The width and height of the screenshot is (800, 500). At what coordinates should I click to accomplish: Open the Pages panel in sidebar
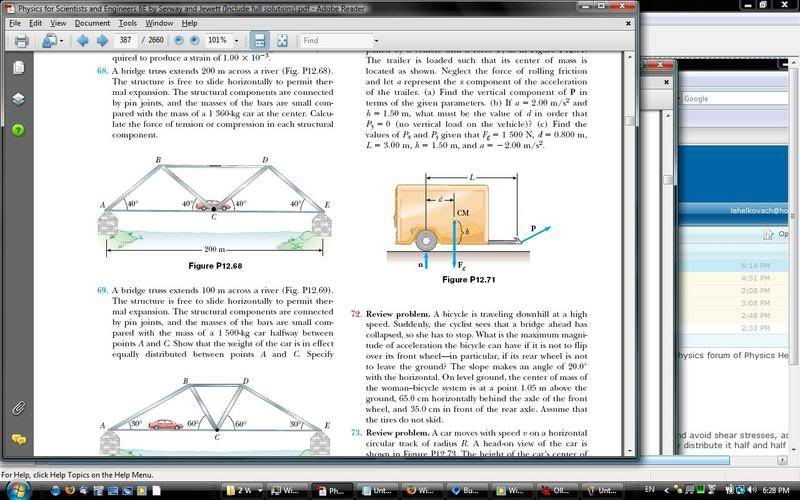click(18, 68)
